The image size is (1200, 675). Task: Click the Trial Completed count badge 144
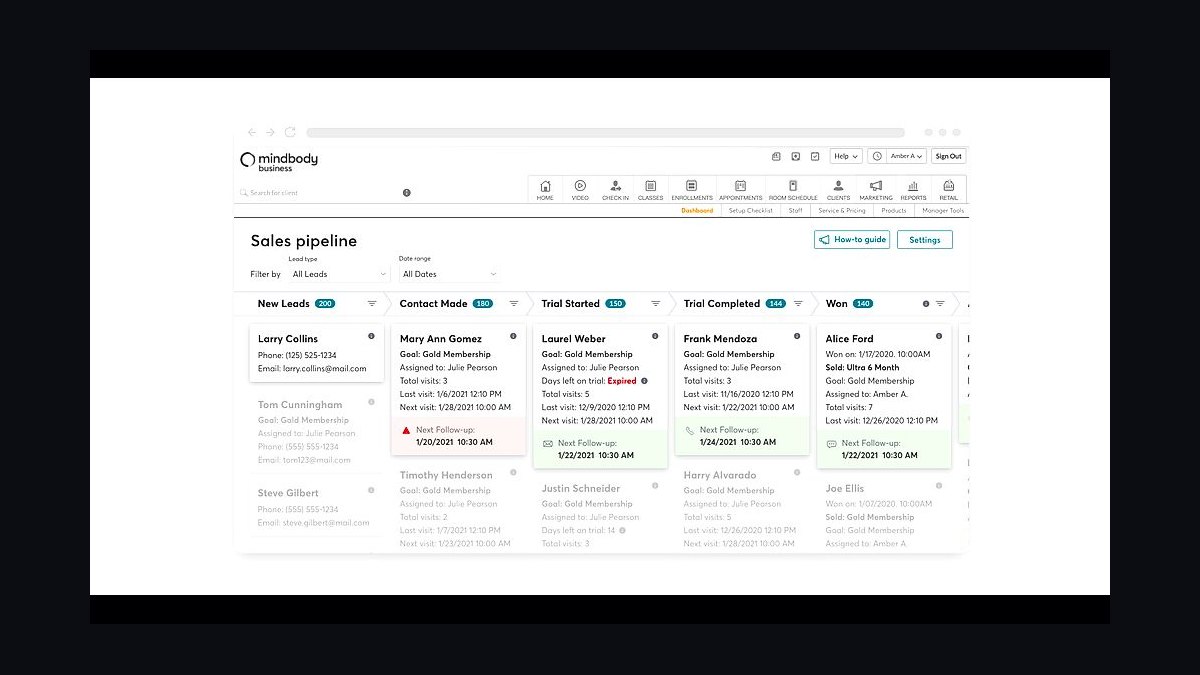[x=776, y=304]
